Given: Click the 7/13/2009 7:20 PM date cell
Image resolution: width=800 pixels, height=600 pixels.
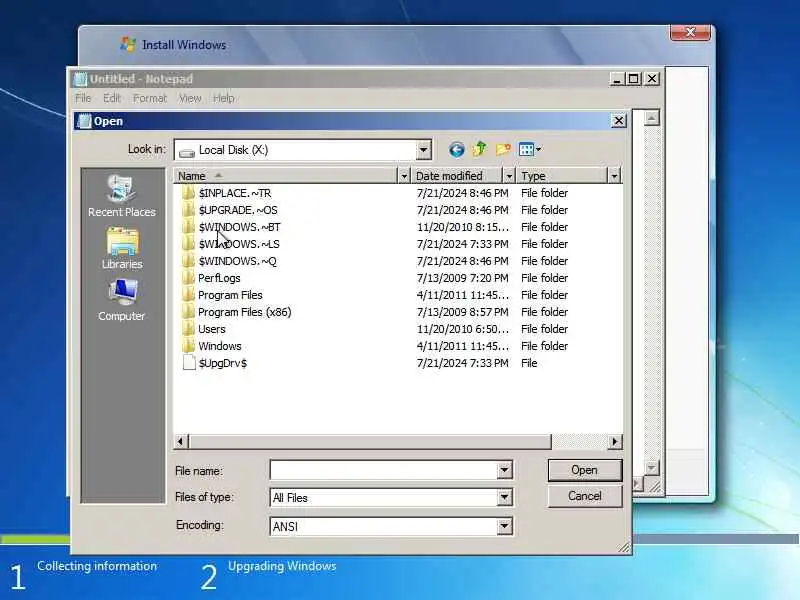Looking at the screenshot, I should point(462,278).
